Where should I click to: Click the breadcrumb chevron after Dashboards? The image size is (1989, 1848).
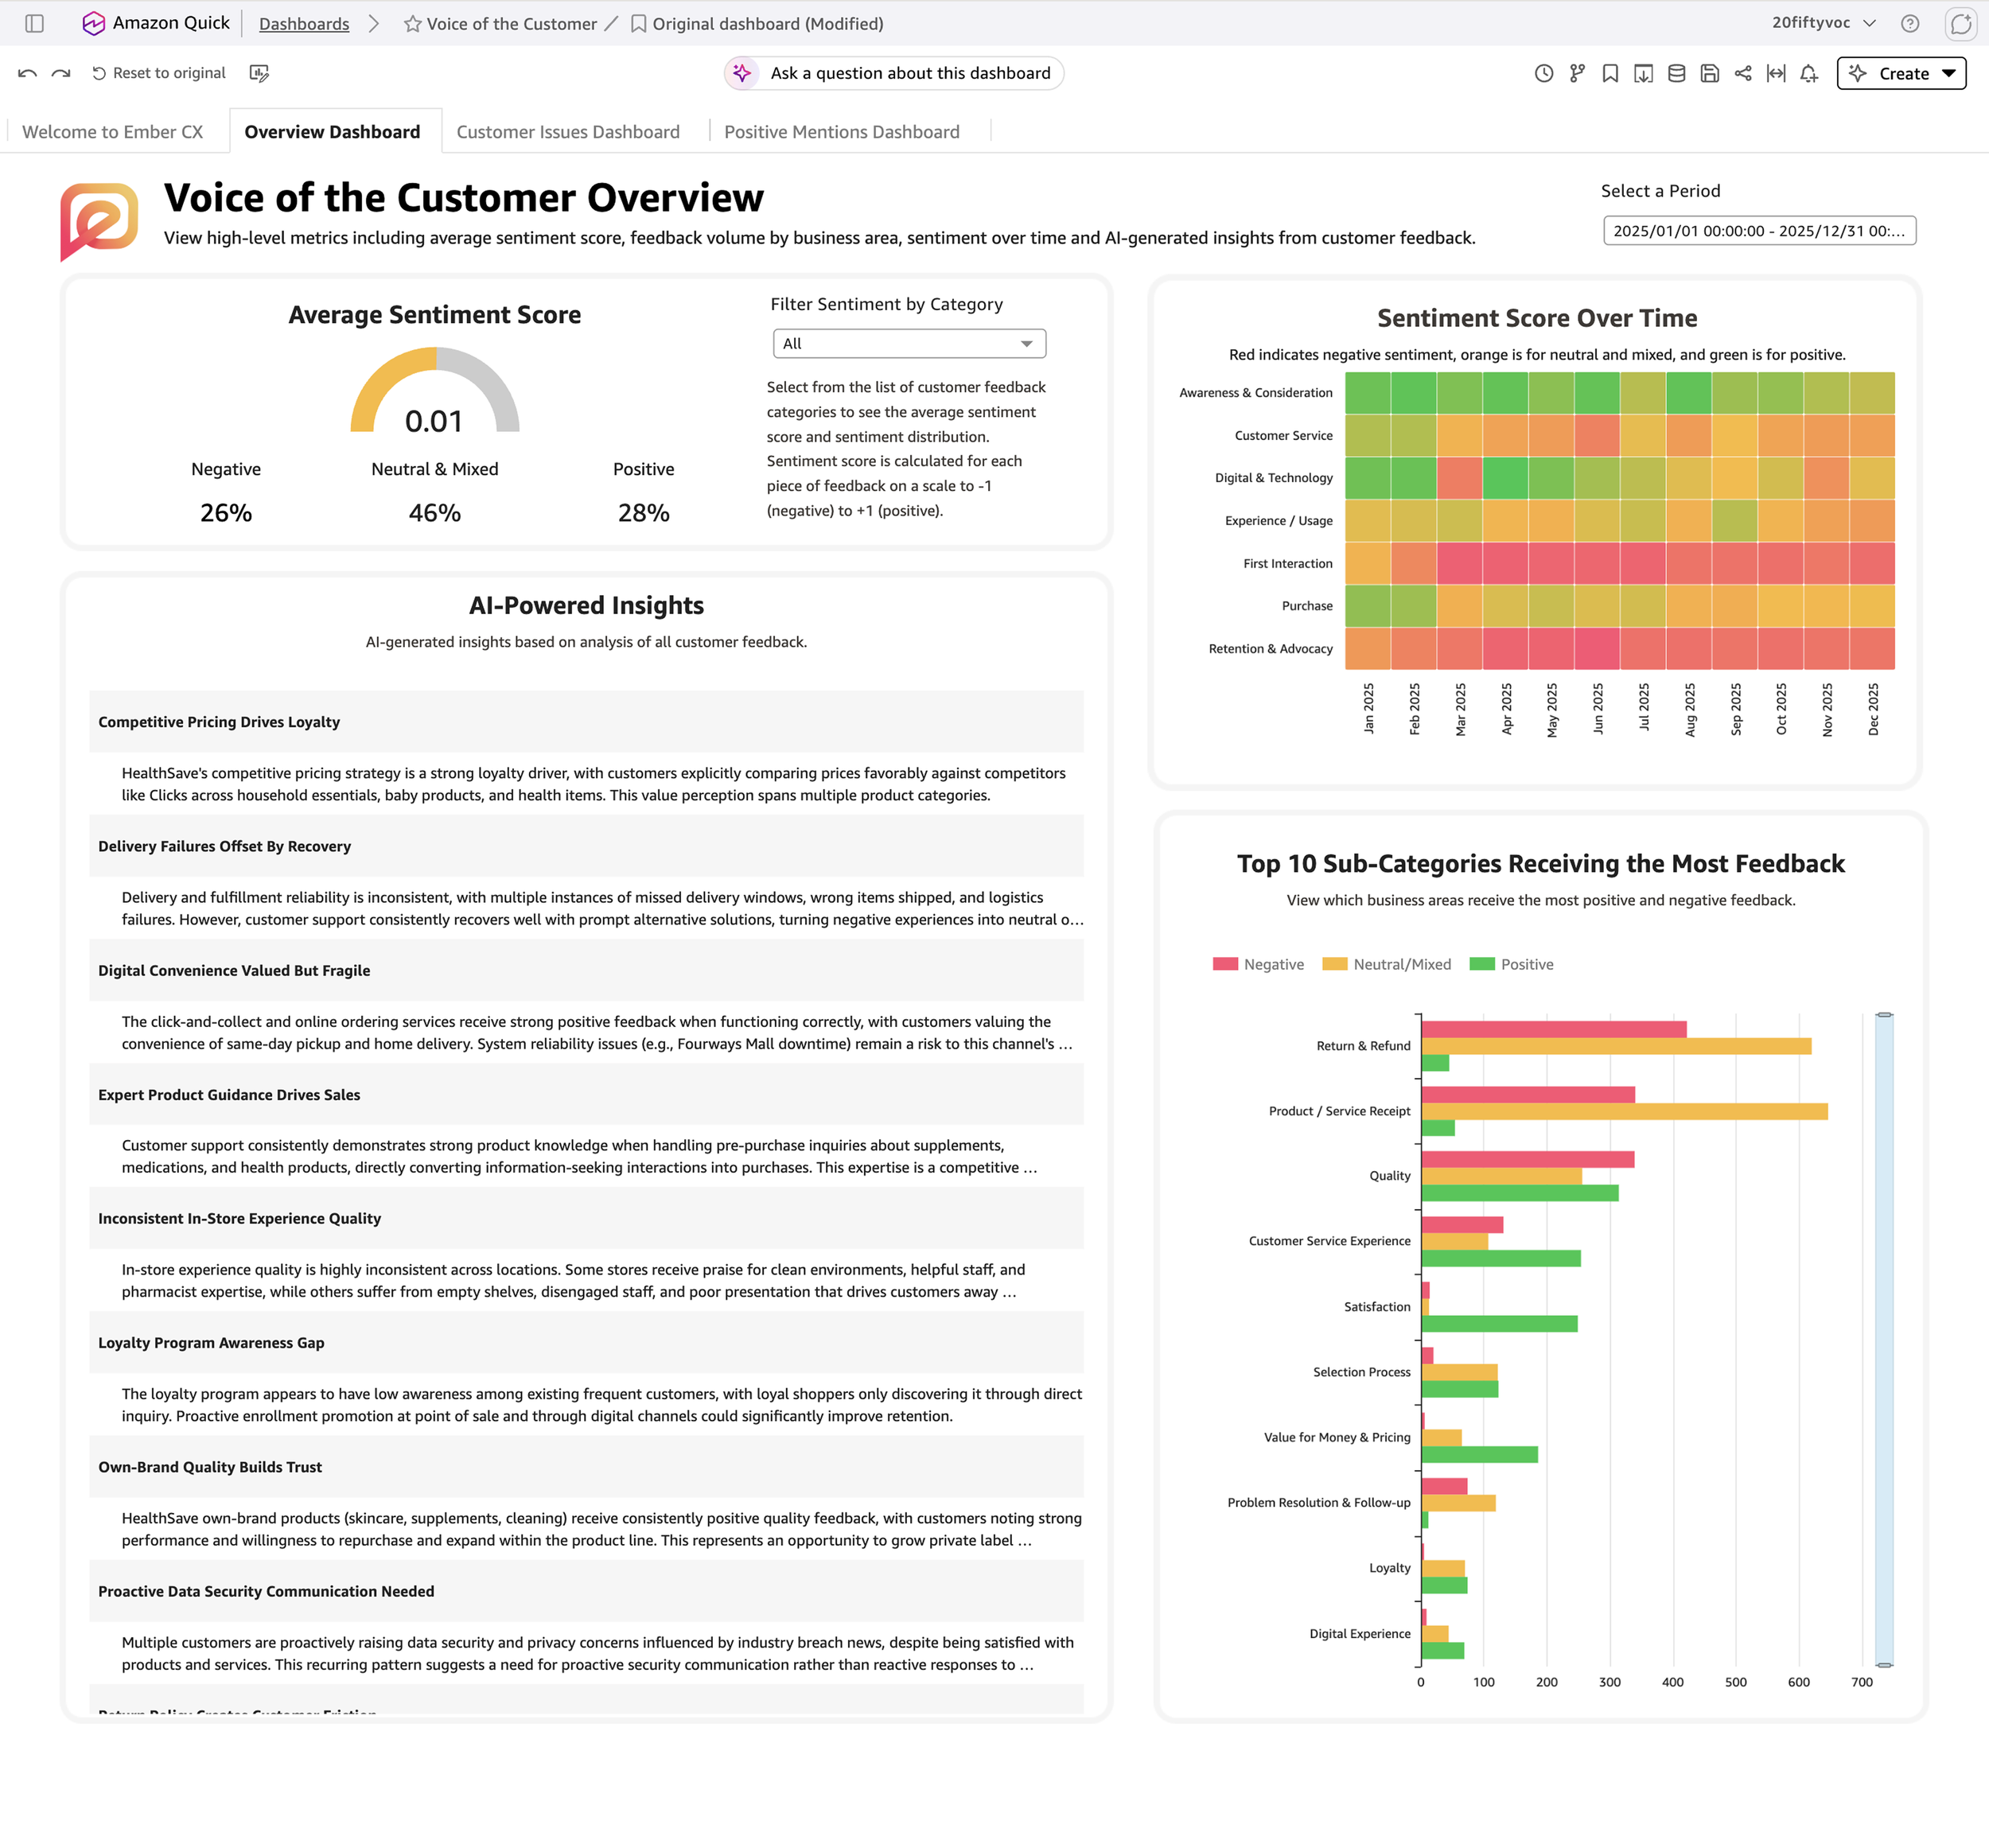pyautogui.click(x=374, y=24)
